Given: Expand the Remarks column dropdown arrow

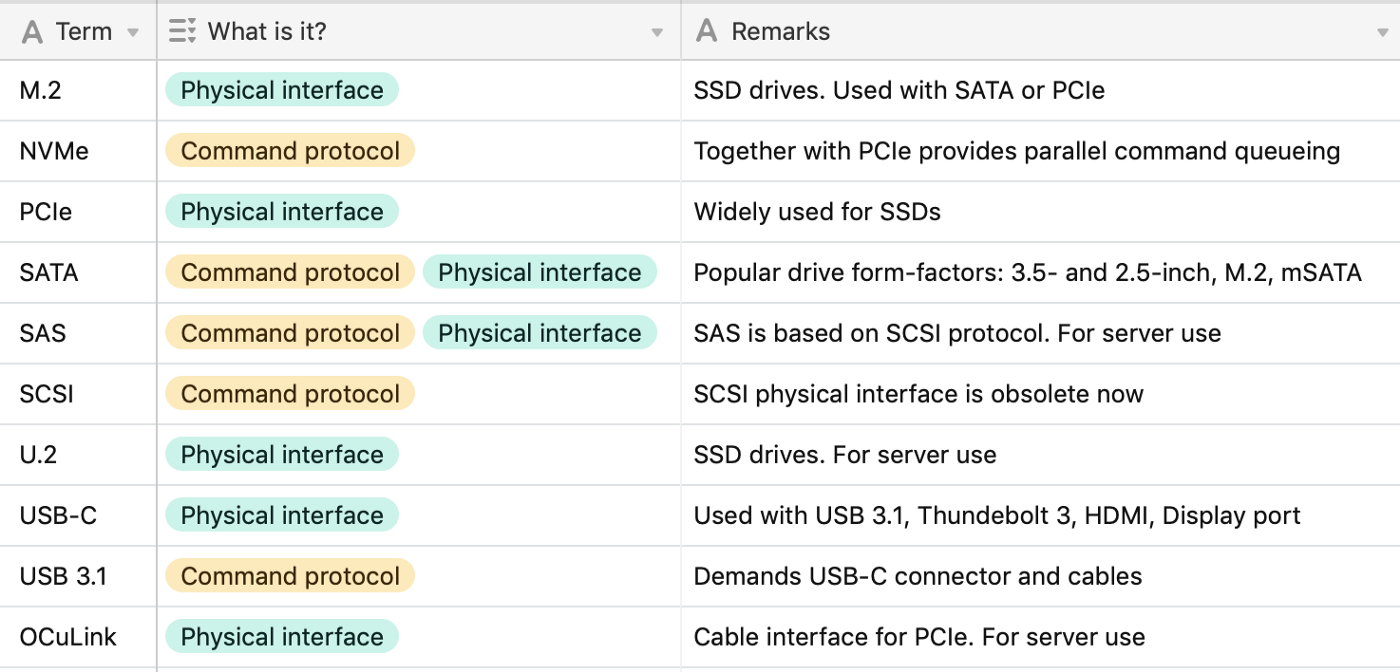Looking at the screenshot, I should tap(1383, 33).
